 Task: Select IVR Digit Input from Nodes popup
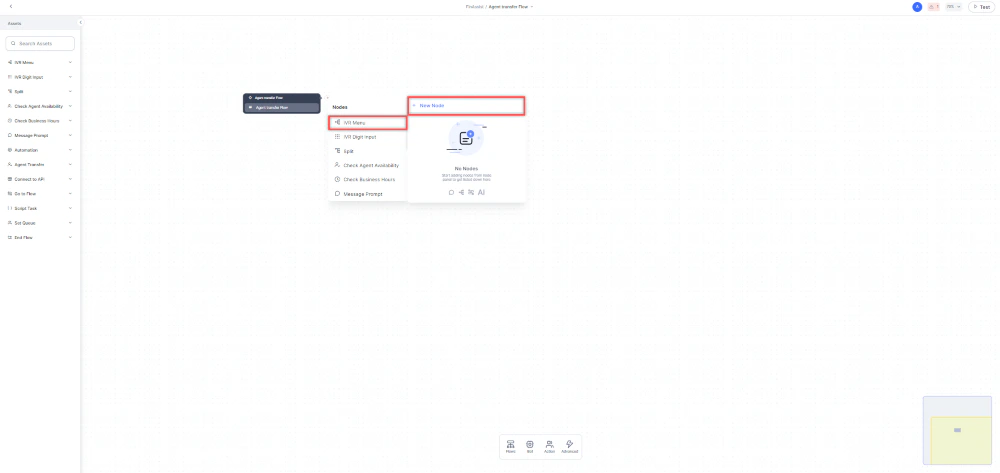(x=367, y=137)
